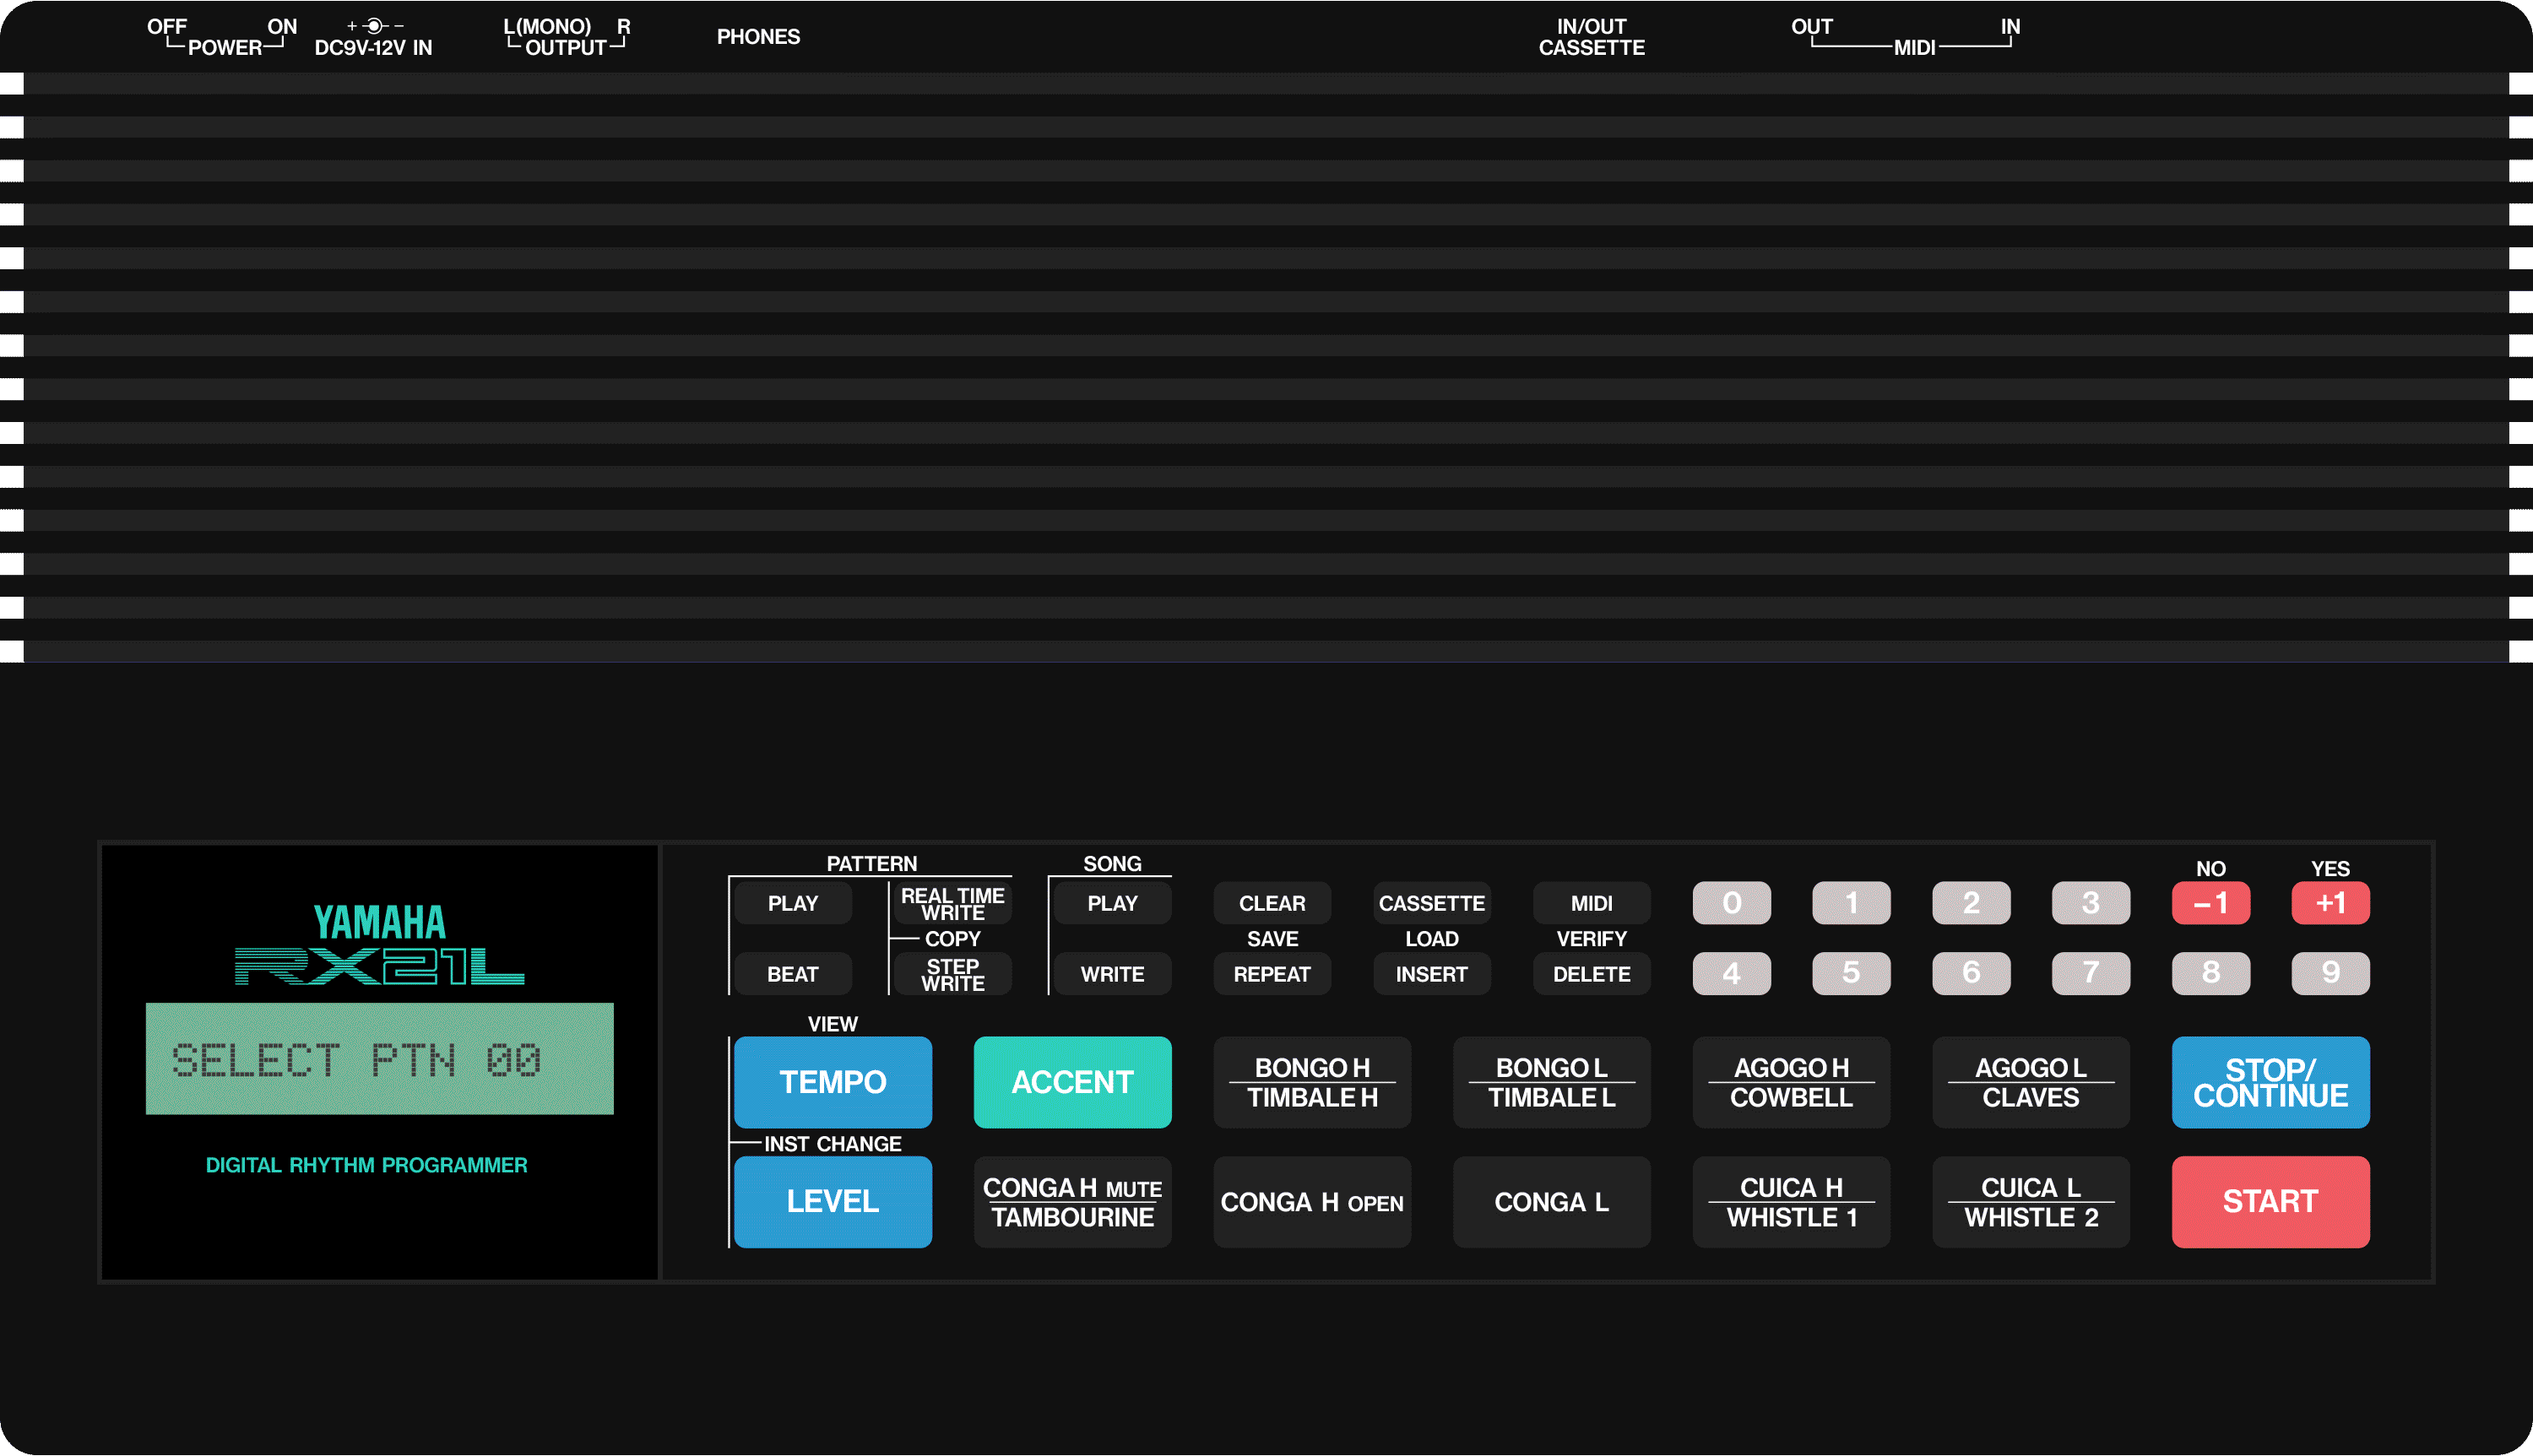The height and width of the screenshot is (1456, 2533).
Task: Click the DIGITAL RHYTHM PROGRAMMER text
Action: [366, 1165]
